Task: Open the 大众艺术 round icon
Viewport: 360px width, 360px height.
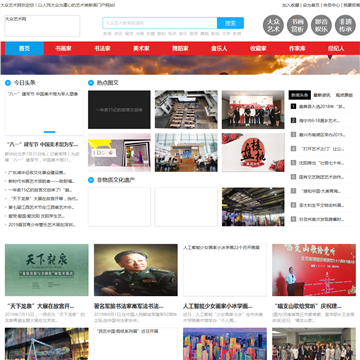Action: [x=273, y=25]
